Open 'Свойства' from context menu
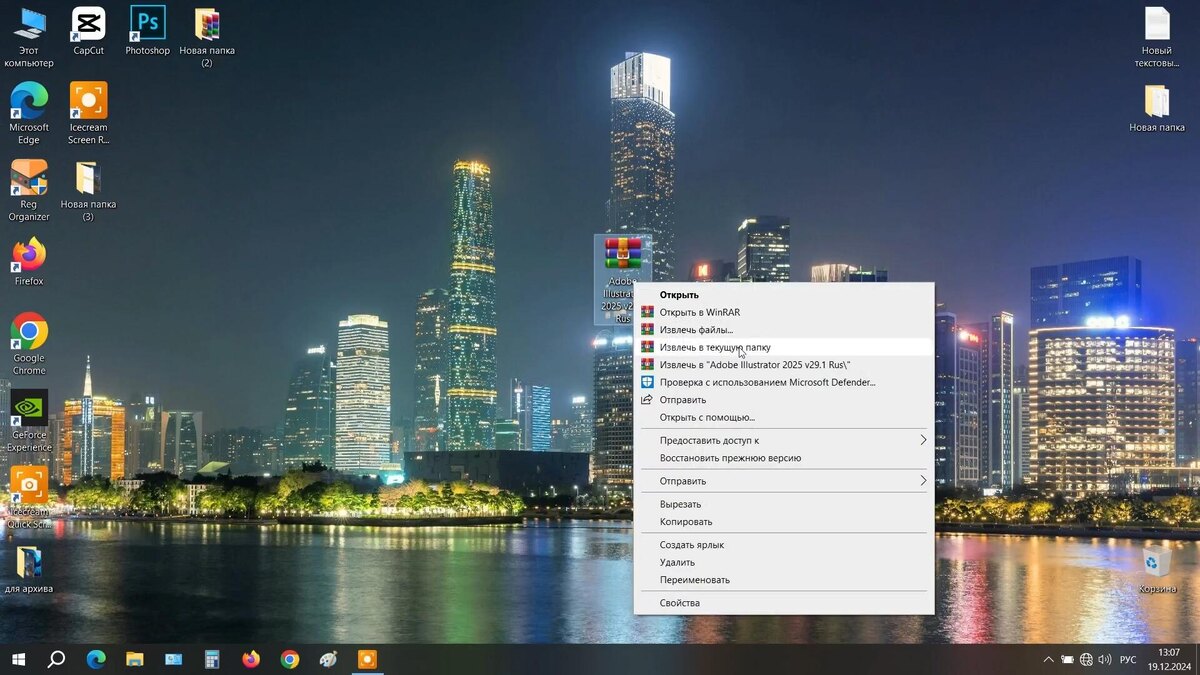This screenshot has width=1200, height=675. click(784, 603)
